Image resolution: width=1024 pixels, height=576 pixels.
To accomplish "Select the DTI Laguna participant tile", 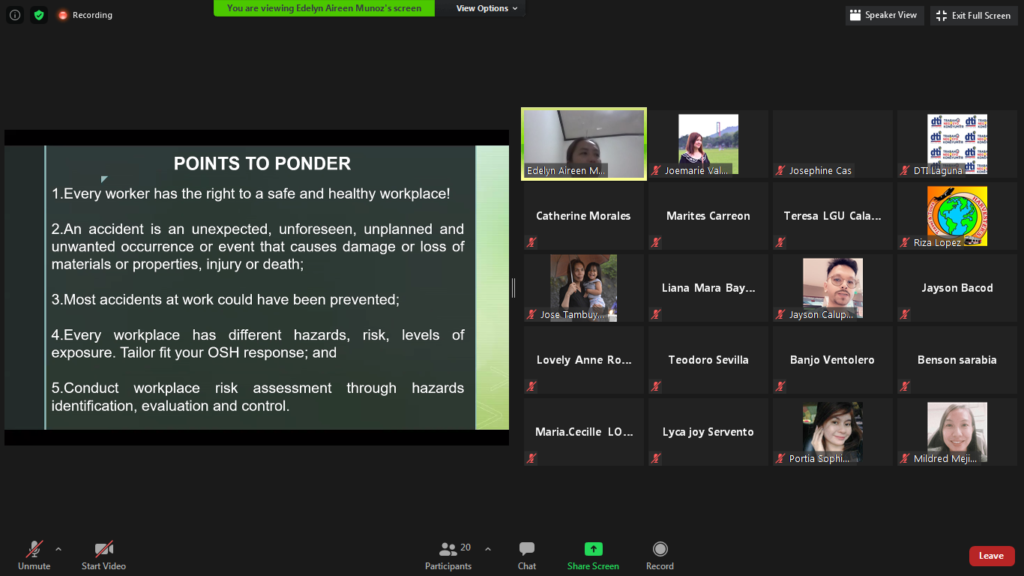I will pos(956,144).
